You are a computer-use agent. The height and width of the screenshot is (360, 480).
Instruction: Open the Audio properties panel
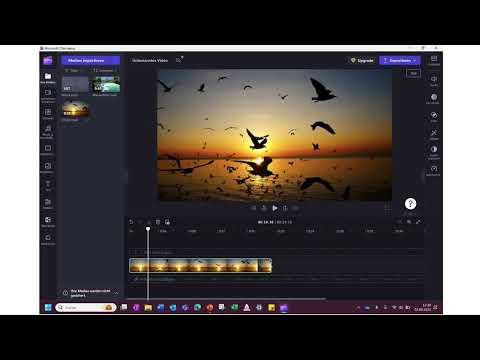point(434,81)
